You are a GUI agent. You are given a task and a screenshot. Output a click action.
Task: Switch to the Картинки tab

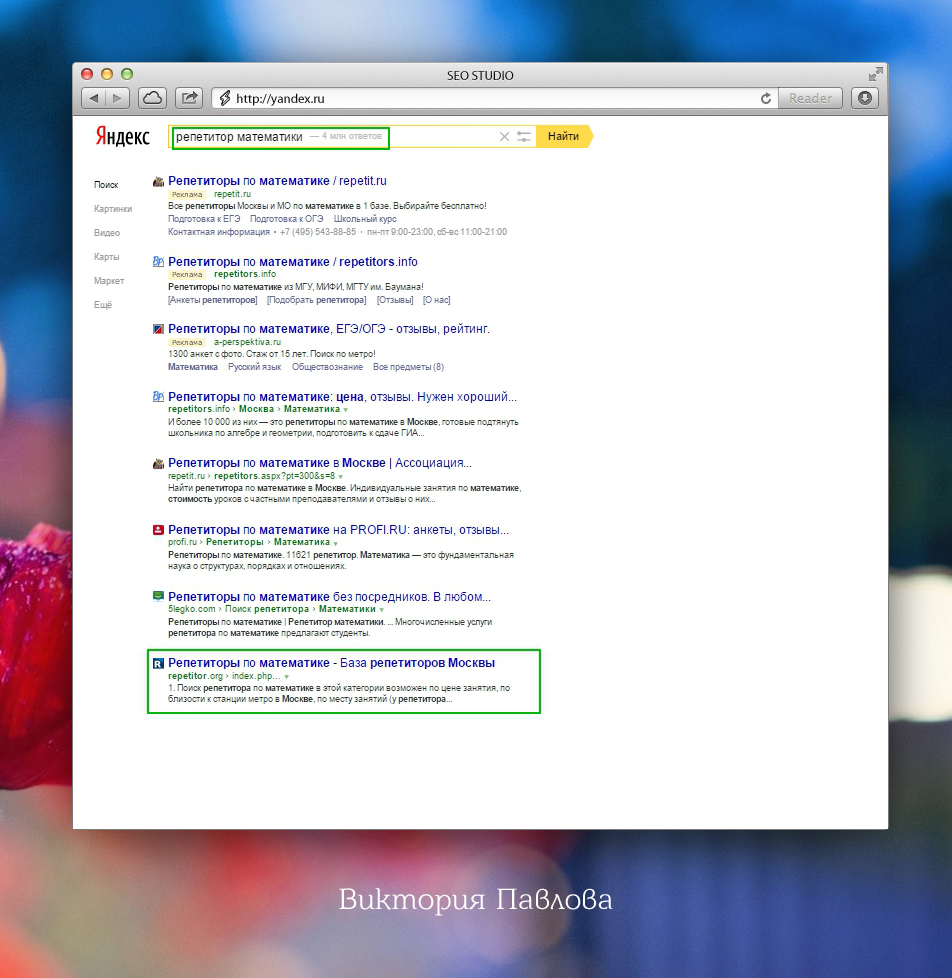pos(113,208)
